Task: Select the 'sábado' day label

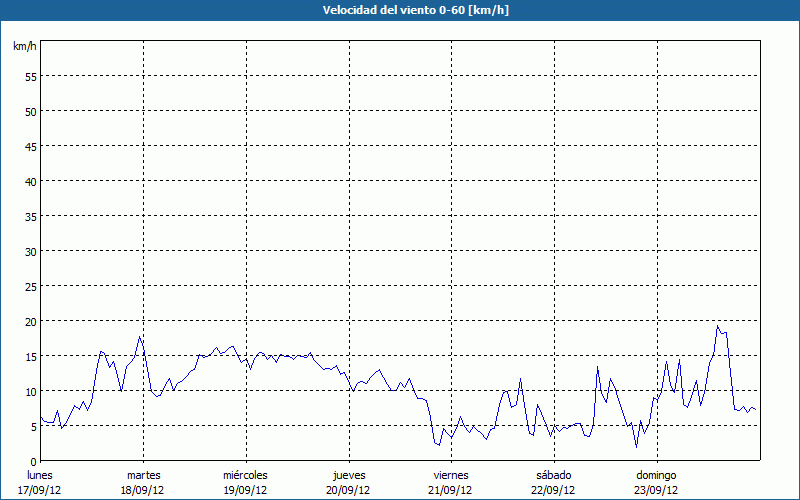Action: [x=553, y=475]
